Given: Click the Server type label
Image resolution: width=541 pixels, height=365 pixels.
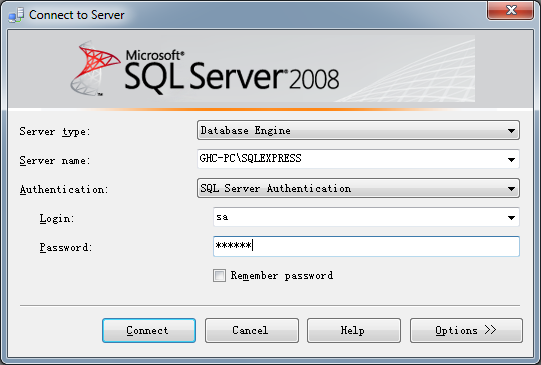Looking at the screenshot, I should (x=55, y=131).
